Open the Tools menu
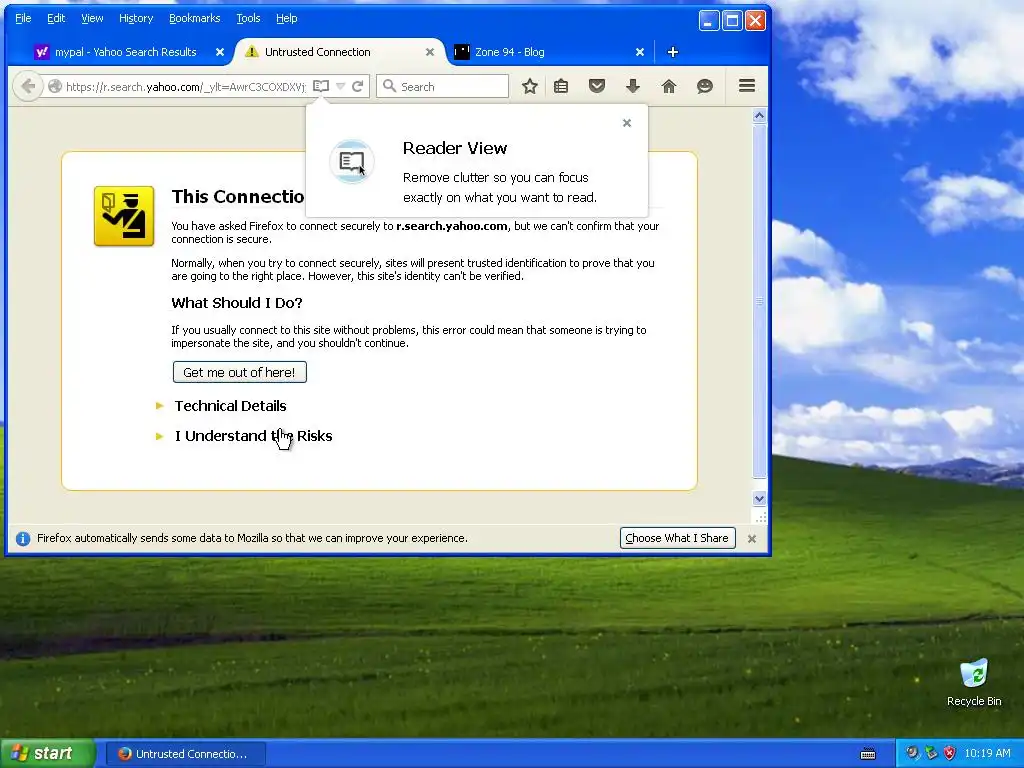Viewport: 1024px width, 768px height. [x=248, y=18]
